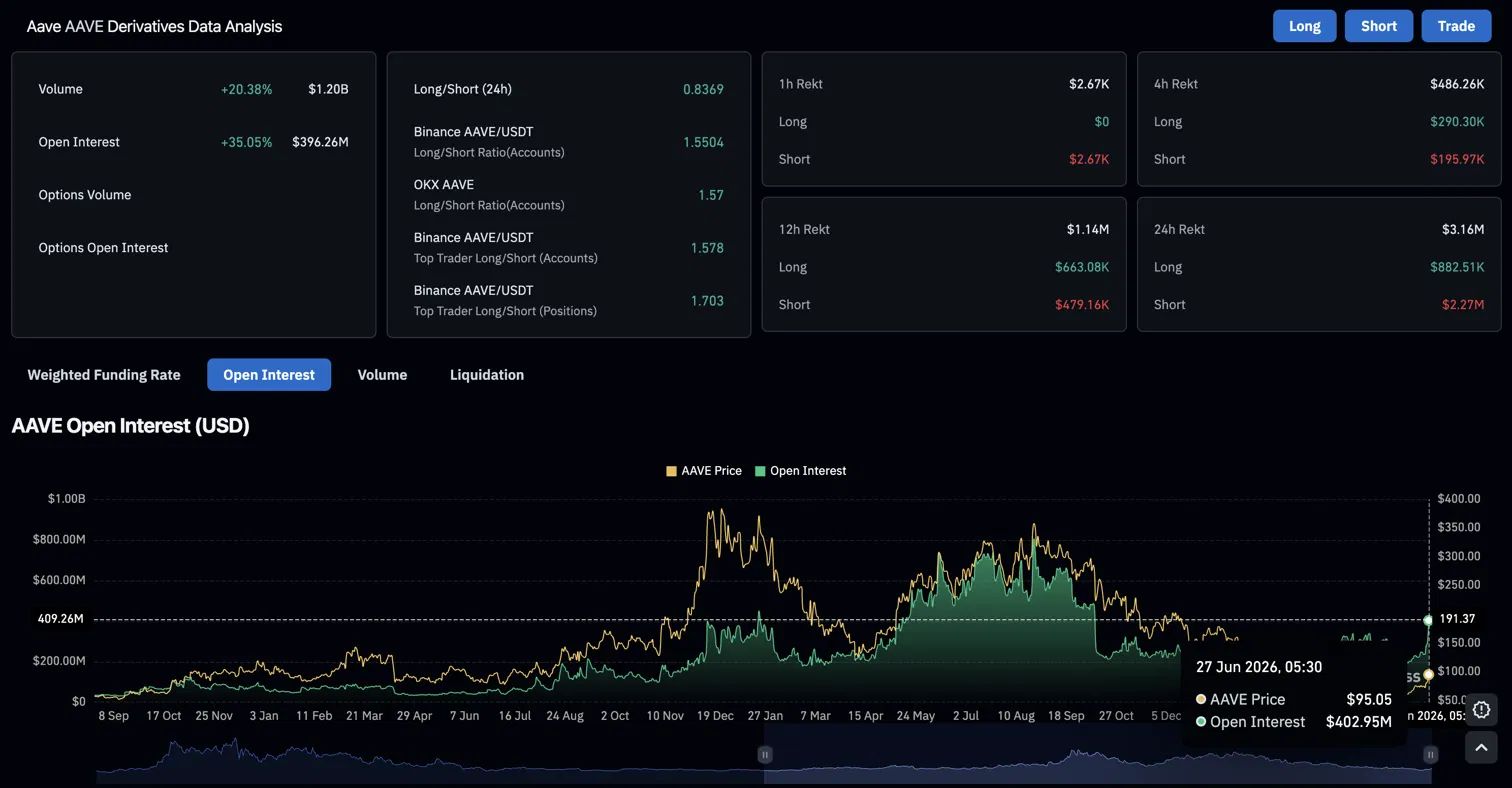Click the 19 Dec date axis label
The height and width of the screenshot is (788, 1512).
(715, 716)
